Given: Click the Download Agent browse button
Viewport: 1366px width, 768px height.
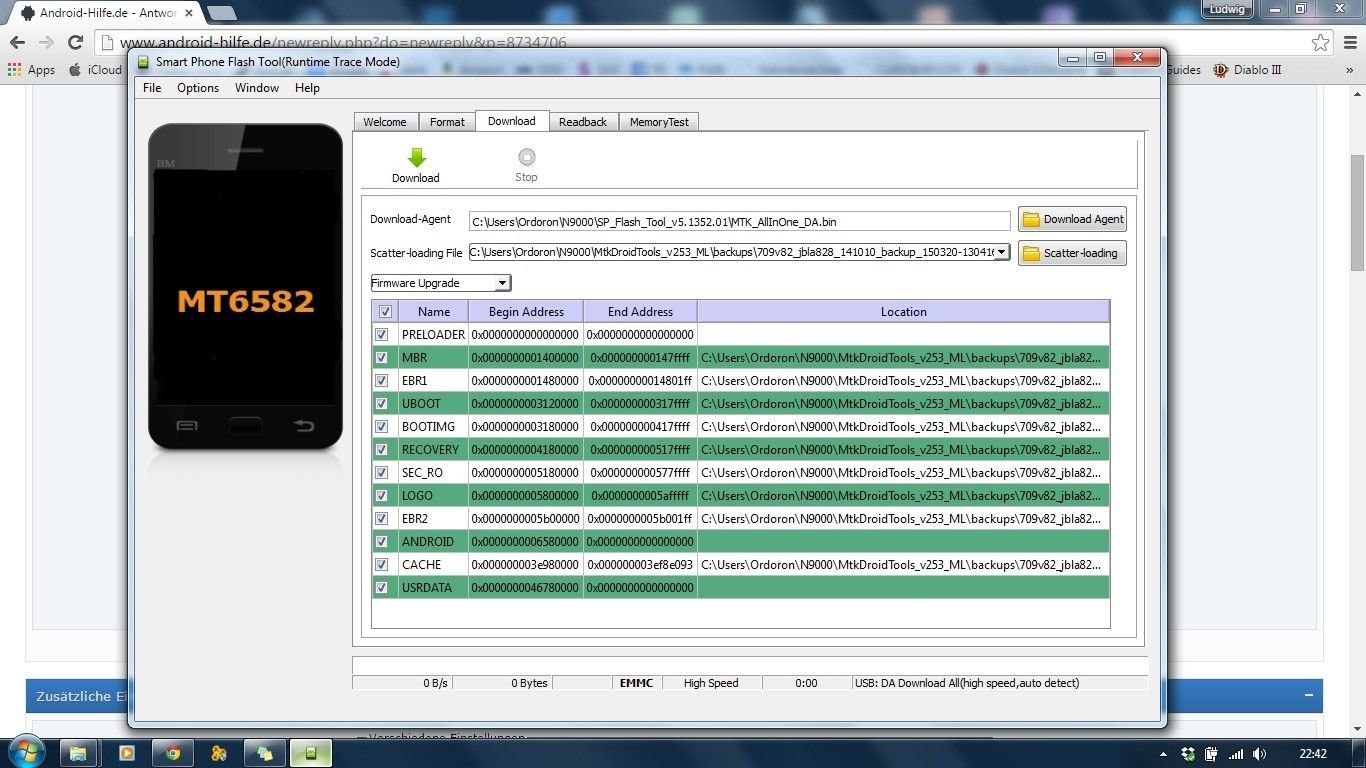Looking at the screenshot, I should point(1073,219).
